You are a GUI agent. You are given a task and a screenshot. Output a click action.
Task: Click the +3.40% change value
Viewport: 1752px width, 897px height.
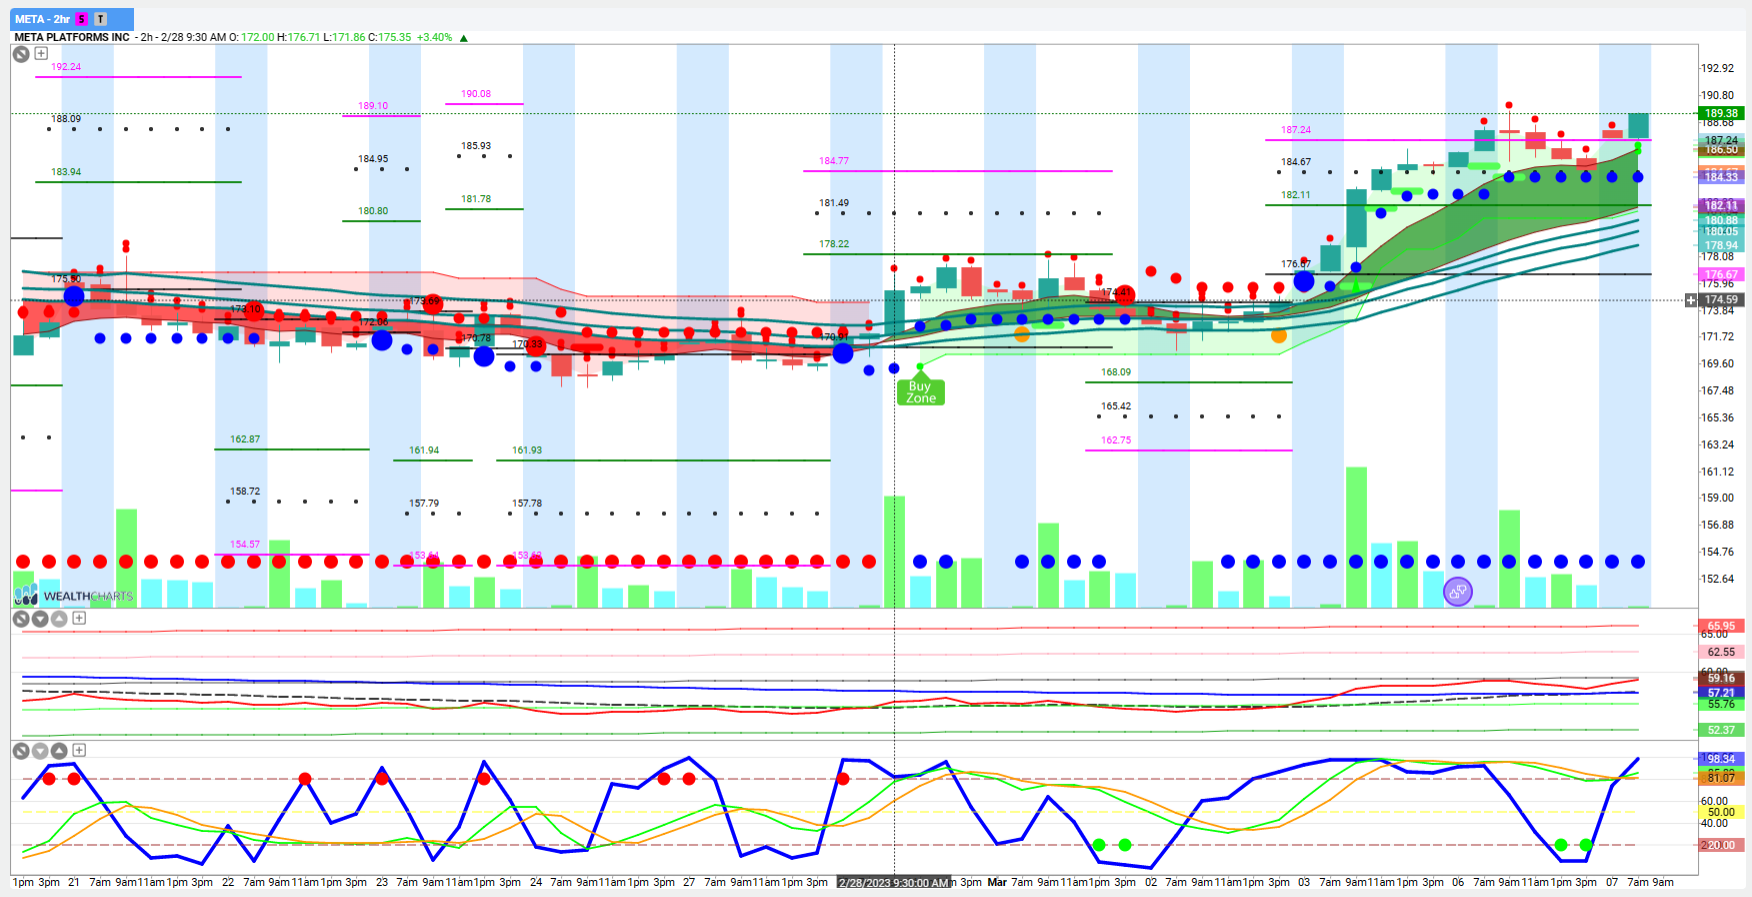(434, 37)
